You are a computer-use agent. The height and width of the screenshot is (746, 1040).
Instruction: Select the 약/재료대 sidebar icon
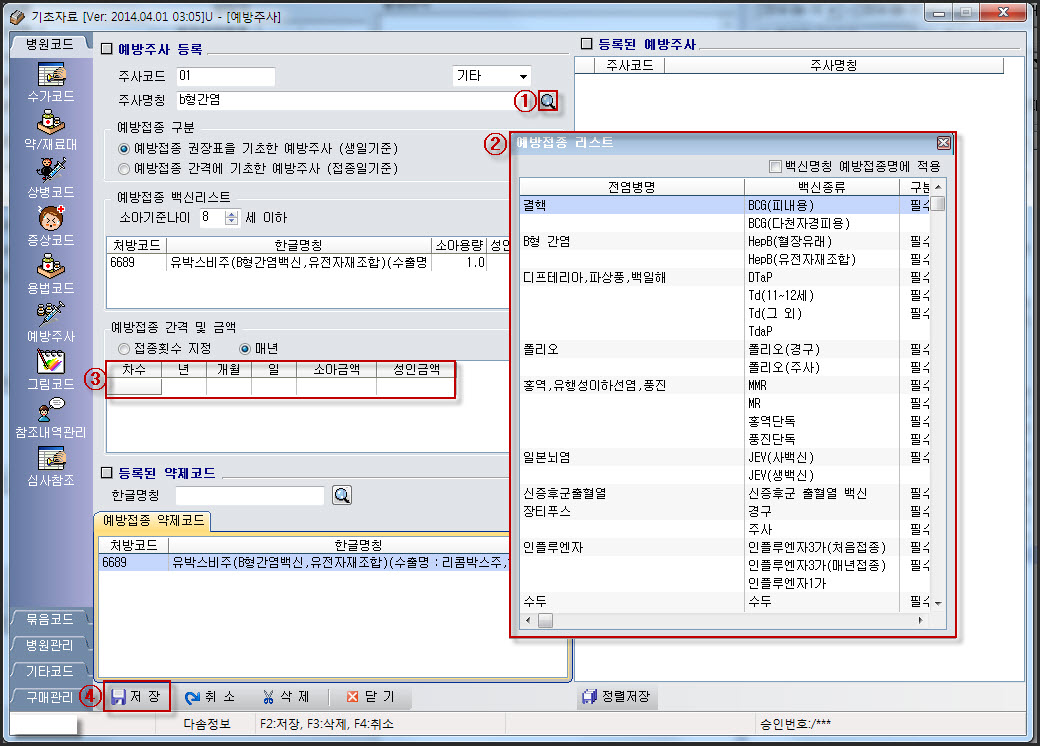tap(50, 125)
